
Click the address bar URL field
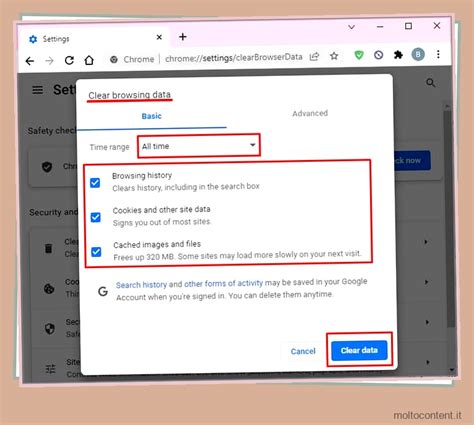click(234, 58)
